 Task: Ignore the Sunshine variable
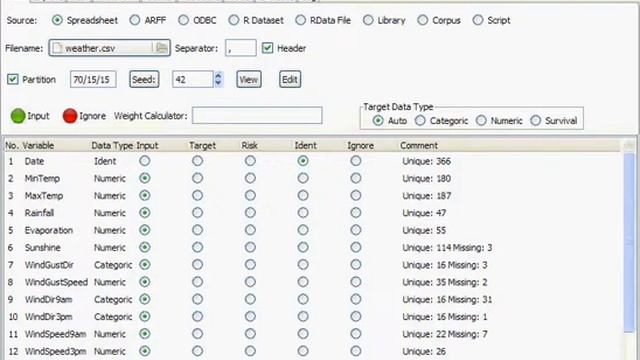point(356,247)
